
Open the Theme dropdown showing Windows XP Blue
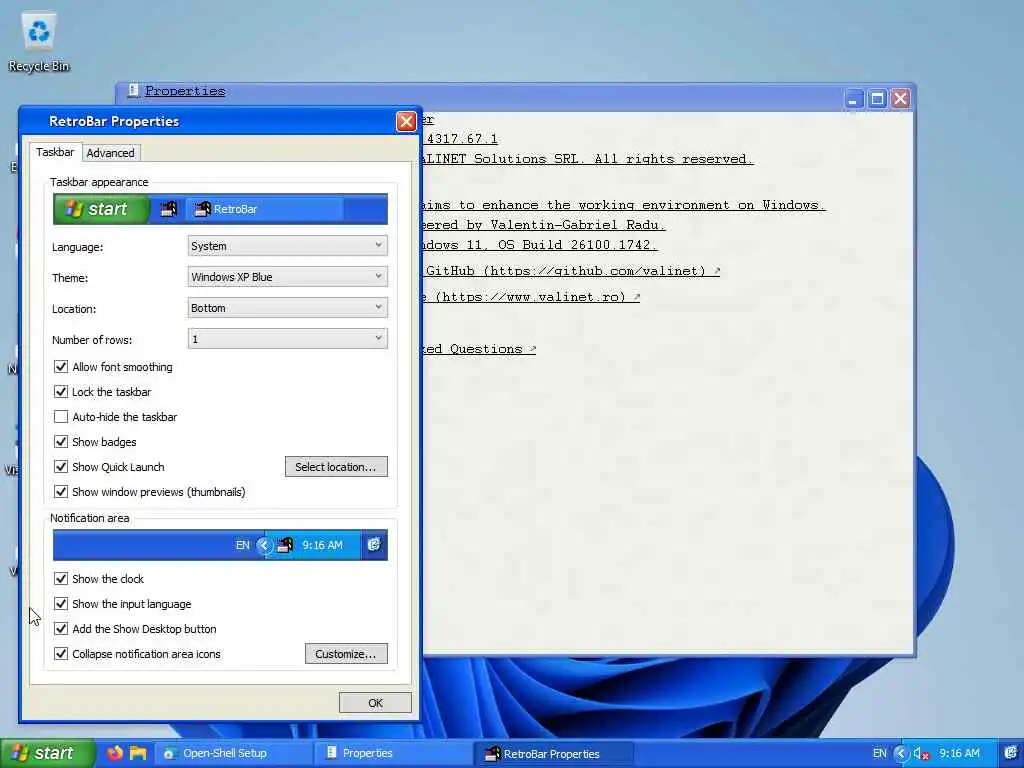pos(287,276)
